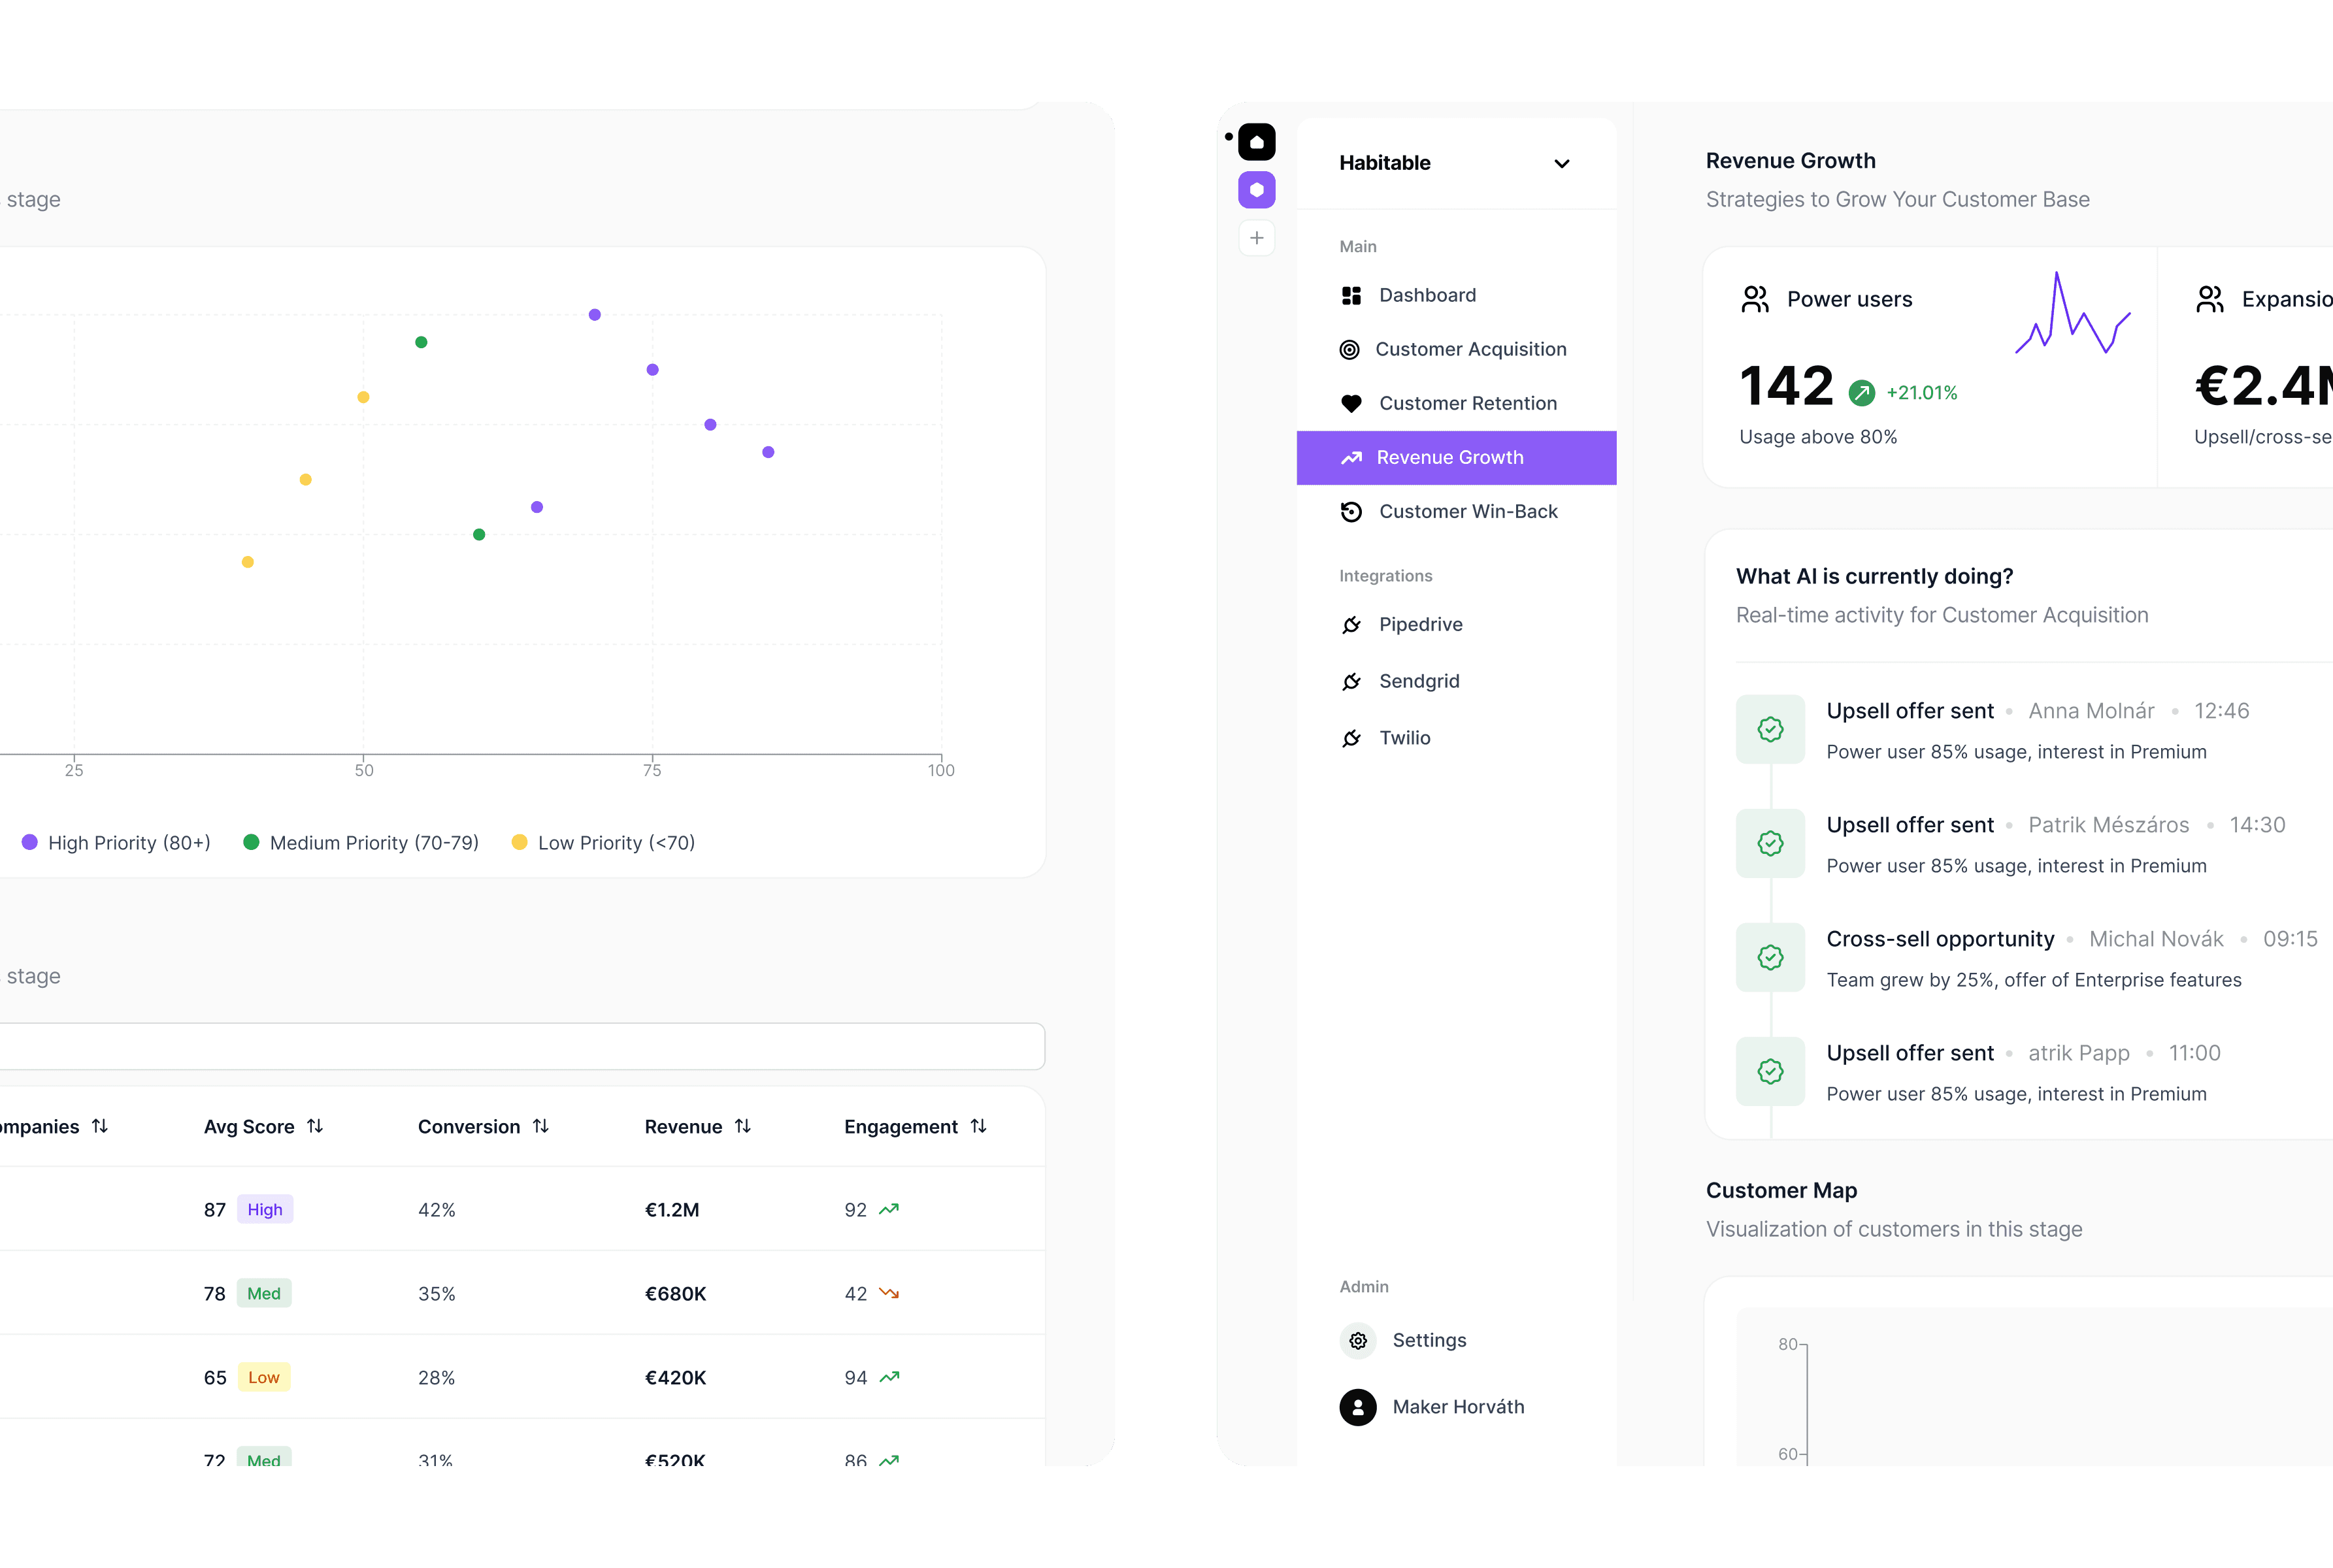Screen dimensions: 2333x1568
Task: Click the Customer Acquisition target icon
Action: point(1349,350)
